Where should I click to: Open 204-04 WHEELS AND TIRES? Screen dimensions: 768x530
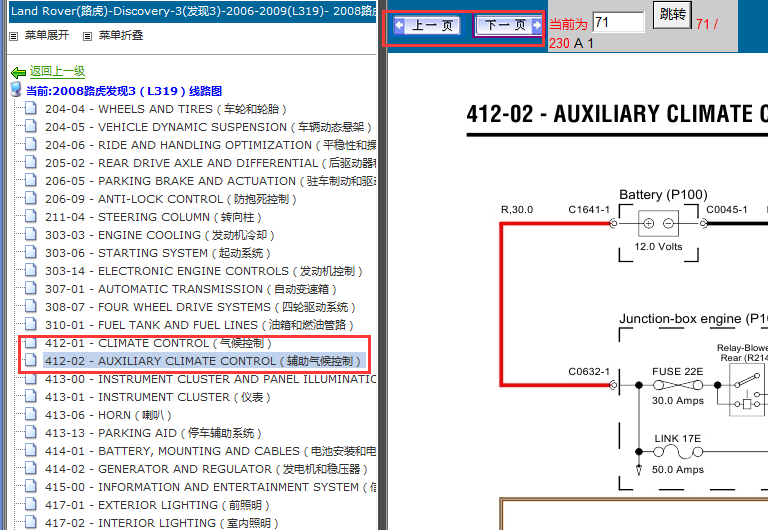point(166,109)
